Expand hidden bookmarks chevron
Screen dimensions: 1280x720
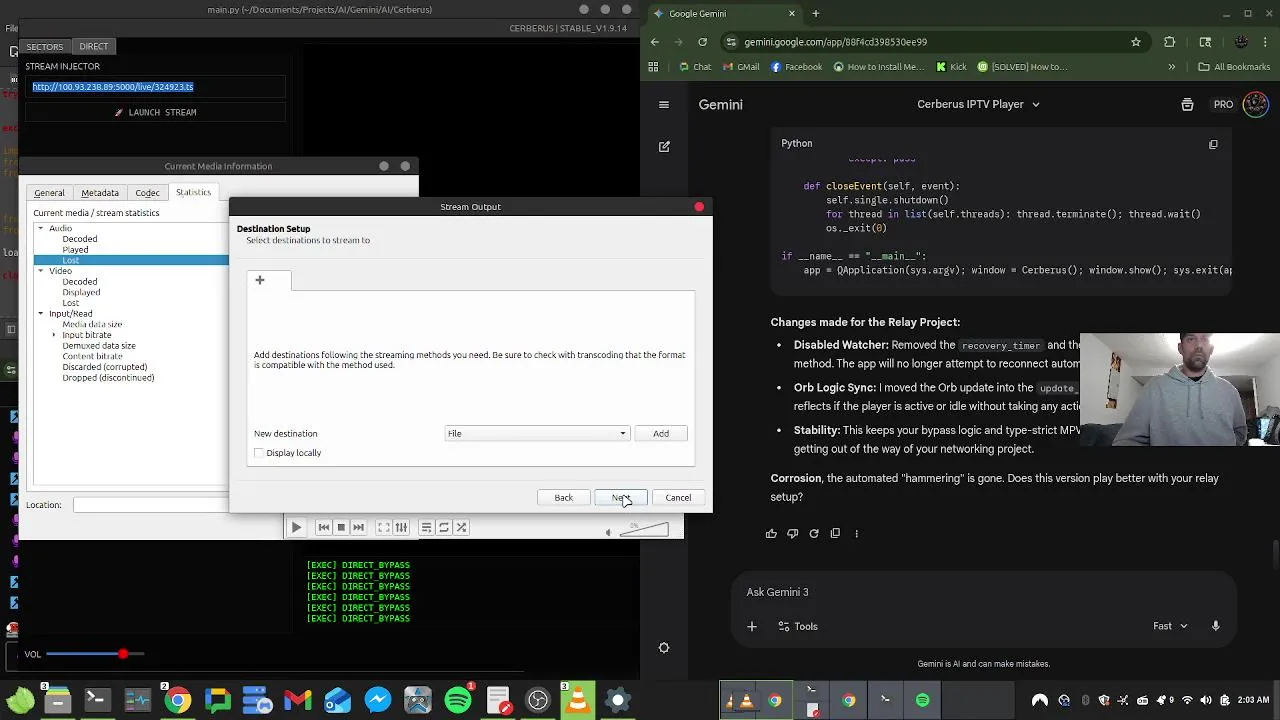pos(1172,67)
